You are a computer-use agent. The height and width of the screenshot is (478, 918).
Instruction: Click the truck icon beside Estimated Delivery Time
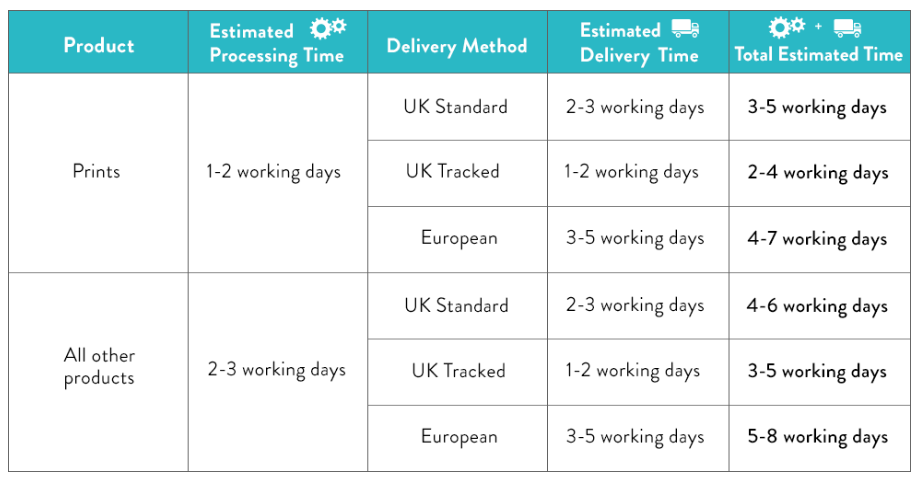pyautogui.click(x=685, y=28)
